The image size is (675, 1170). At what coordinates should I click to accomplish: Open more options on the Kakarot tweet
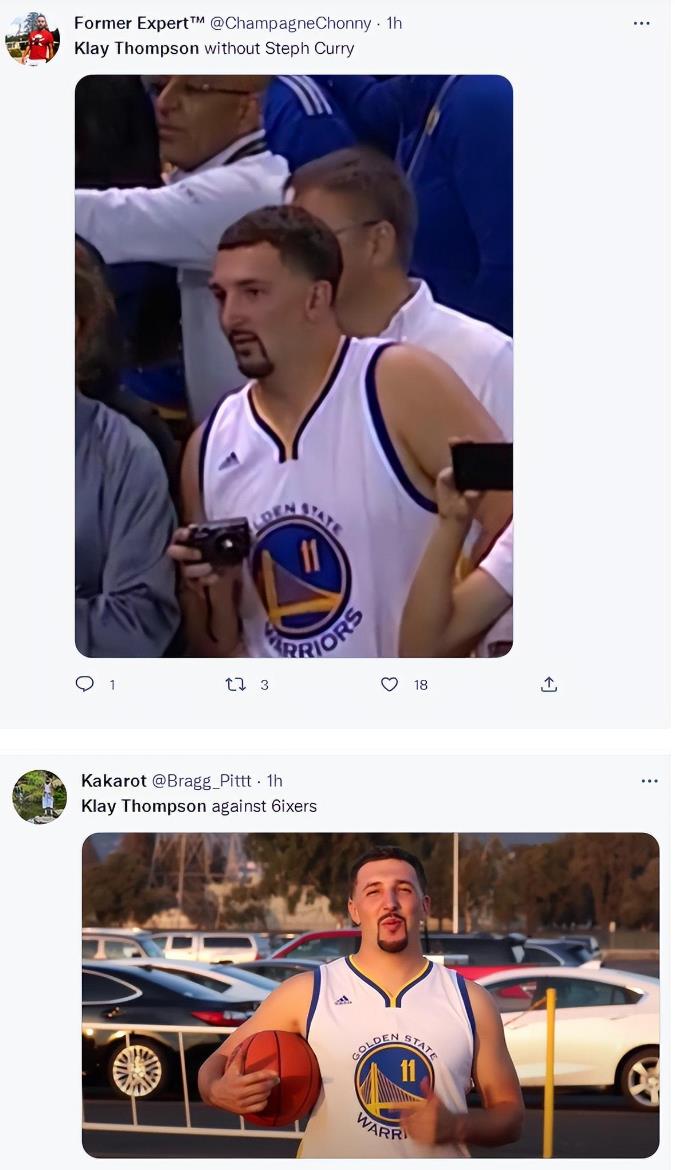tap(649, 781)
